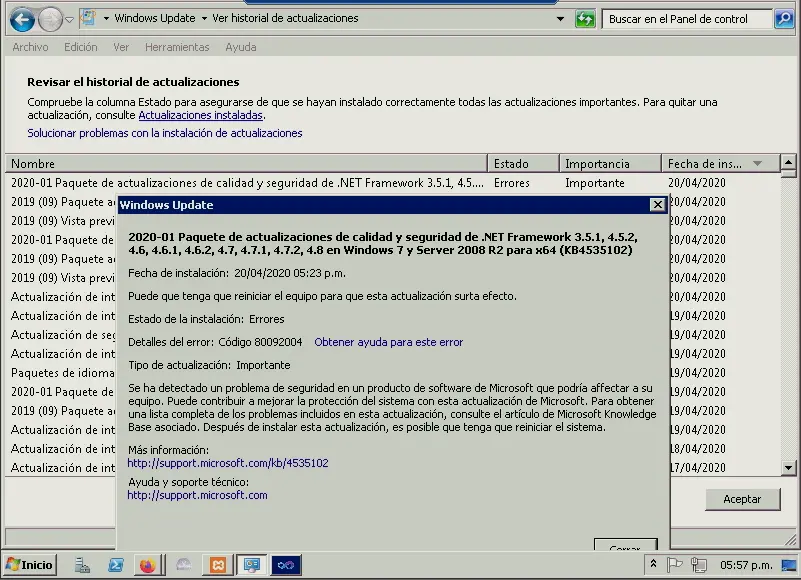Screen dimensions: 801x580
Task: Click the network tray icon
Action: click(698, 565)
